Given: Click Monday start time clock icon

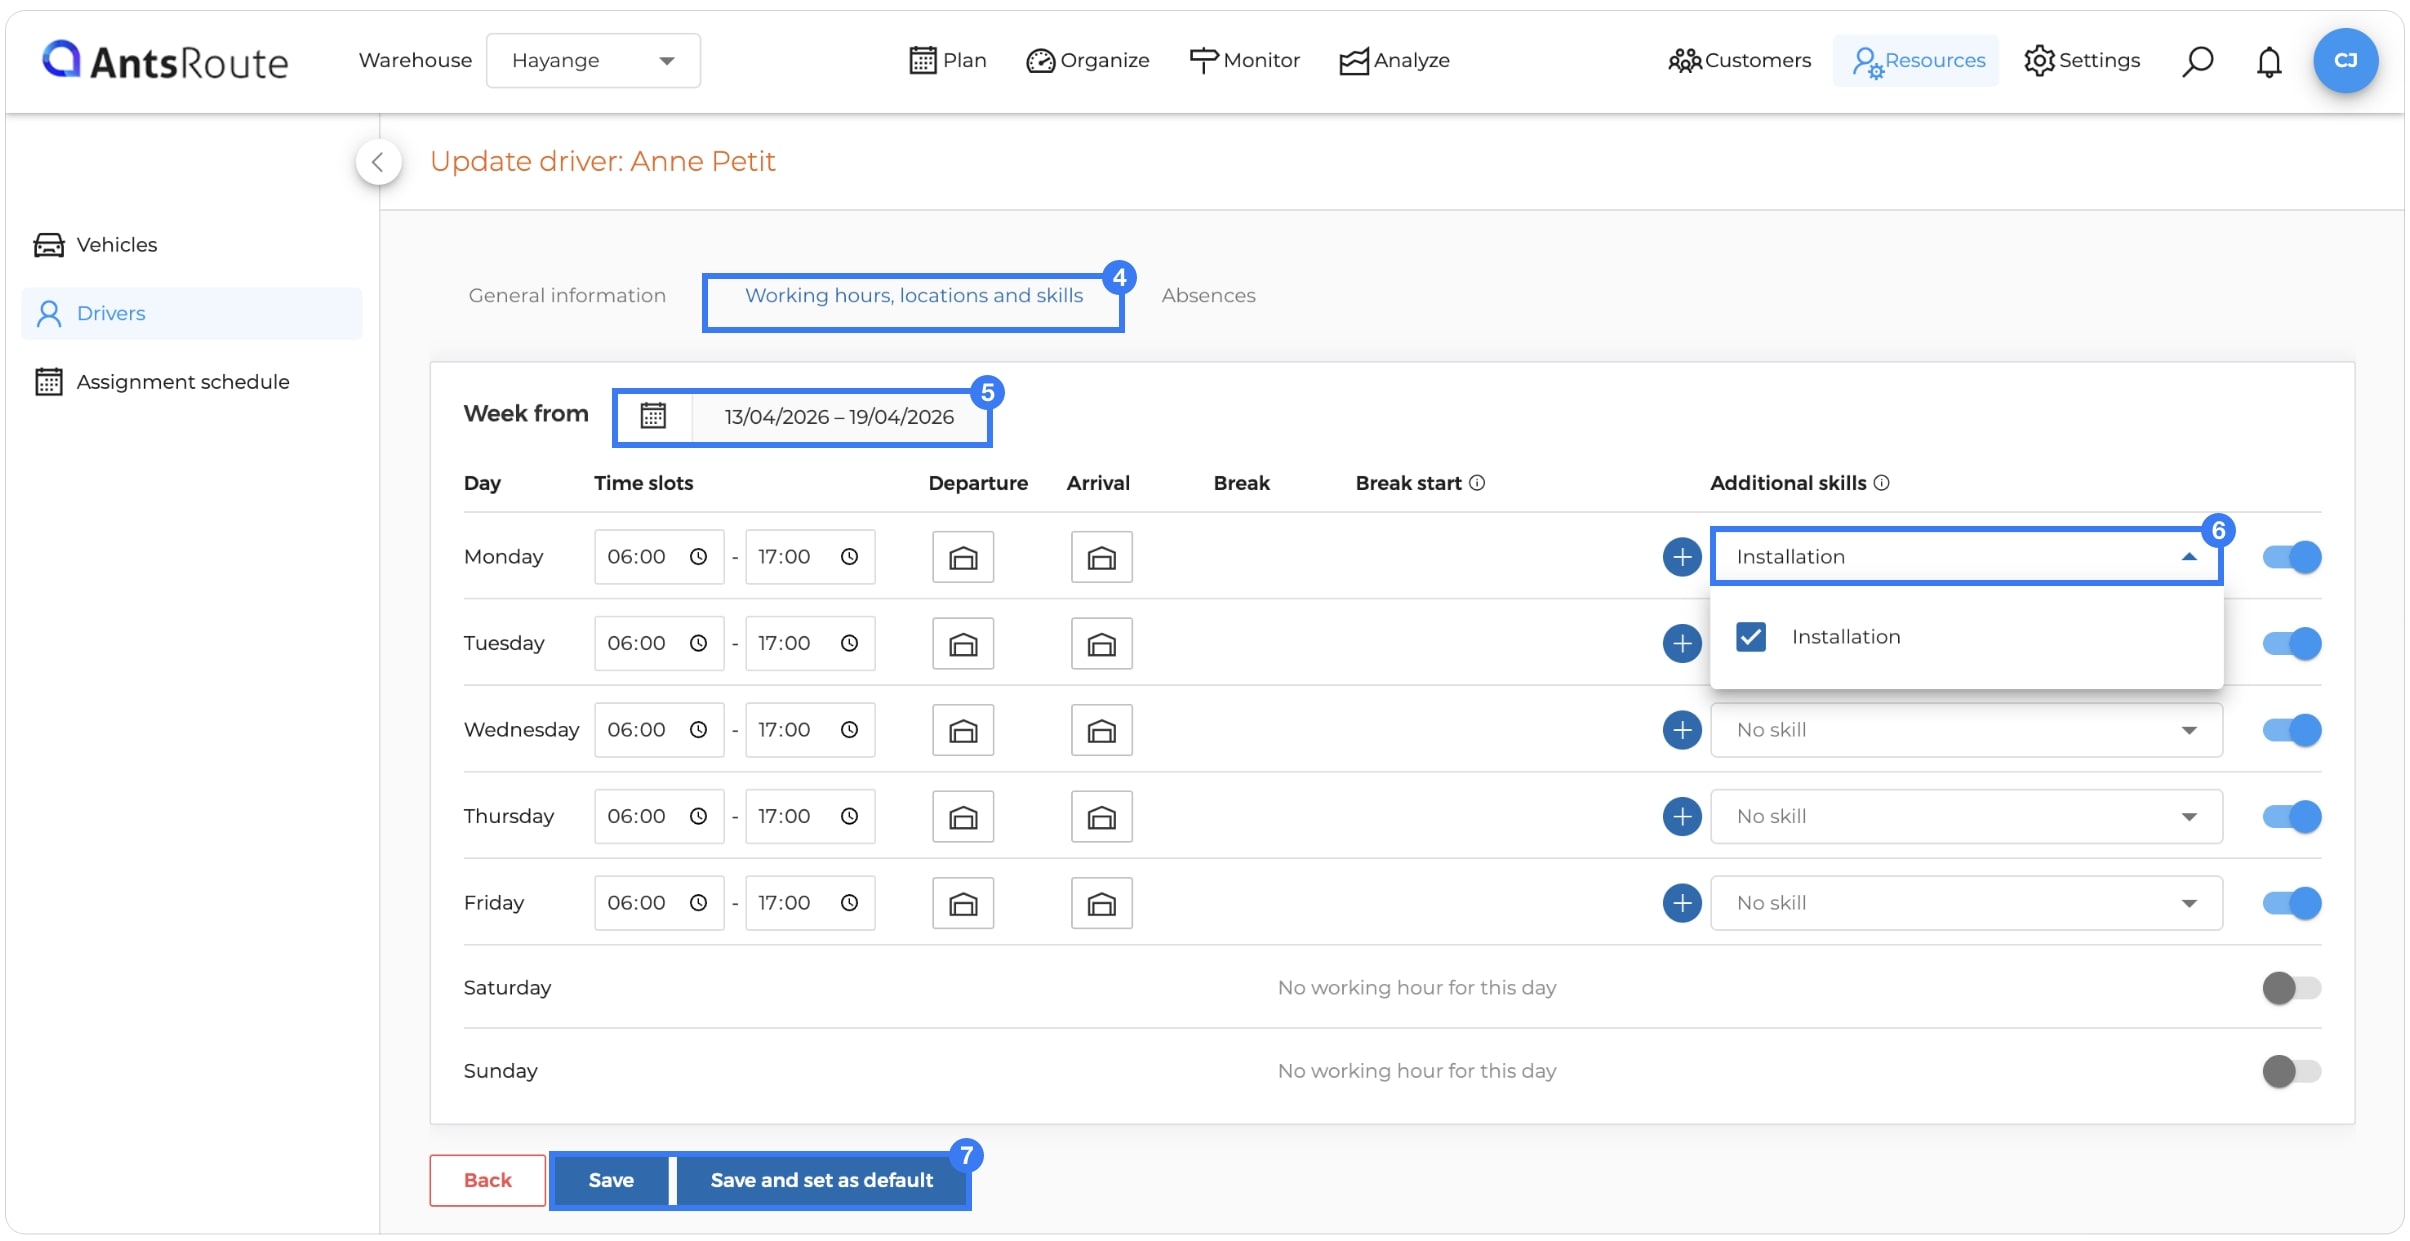Looking at the screenshot, I should 698,557.
